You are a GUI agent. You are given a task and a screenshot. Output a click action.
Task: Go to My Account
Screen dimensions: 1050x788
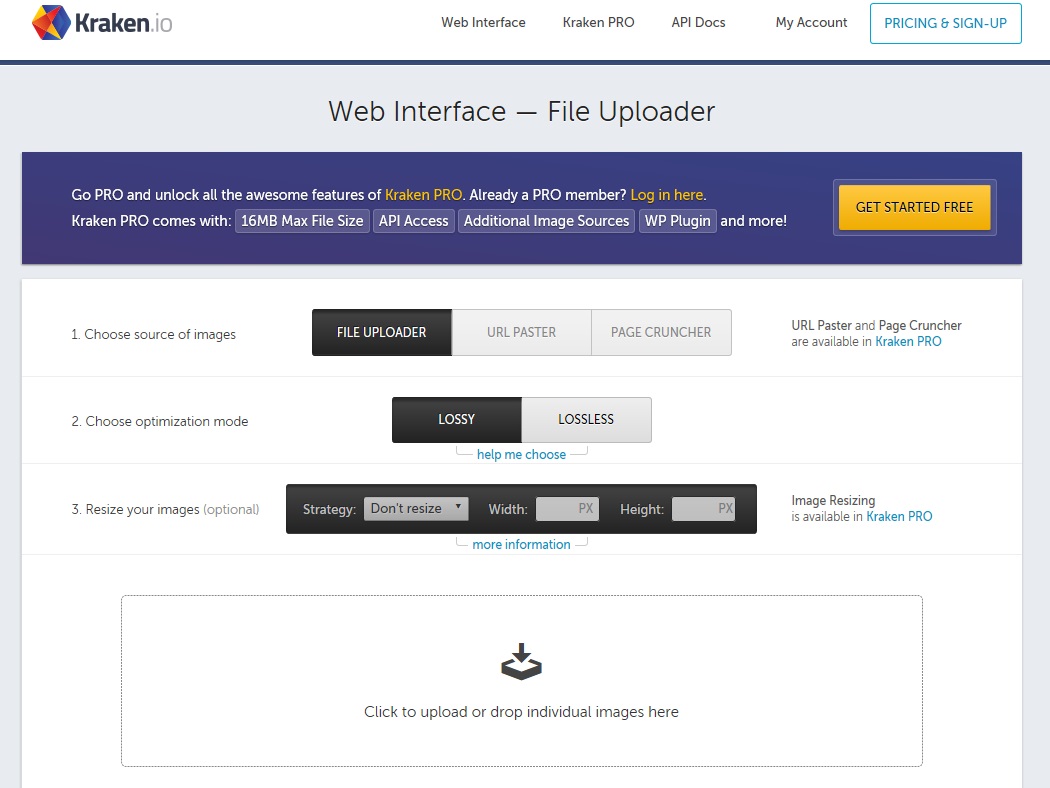(x=811, y=22)
